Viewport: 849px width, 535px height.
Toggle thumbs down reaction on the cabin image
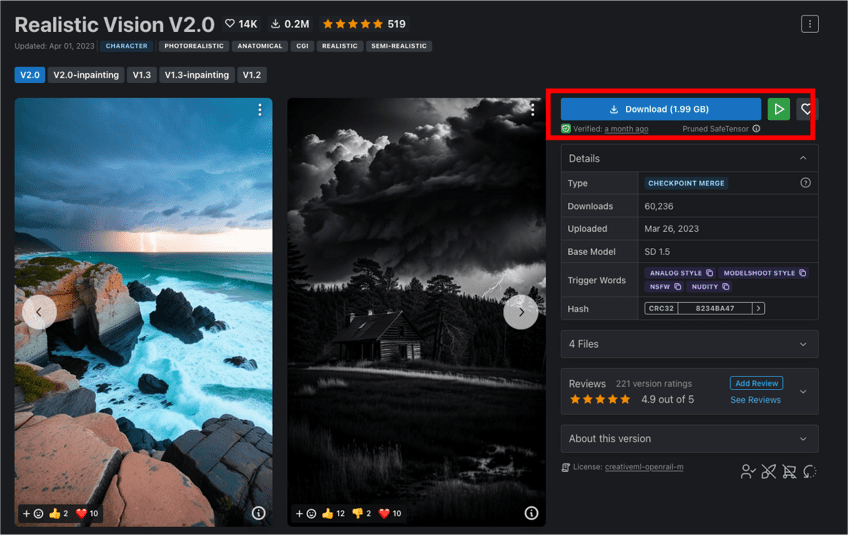[362, 513]
